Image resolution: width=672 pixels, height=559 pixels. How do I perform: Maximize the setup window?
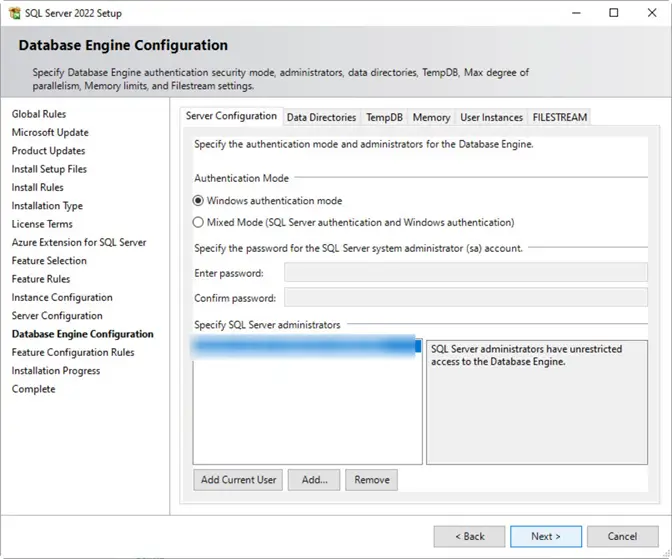click(613, 13)
